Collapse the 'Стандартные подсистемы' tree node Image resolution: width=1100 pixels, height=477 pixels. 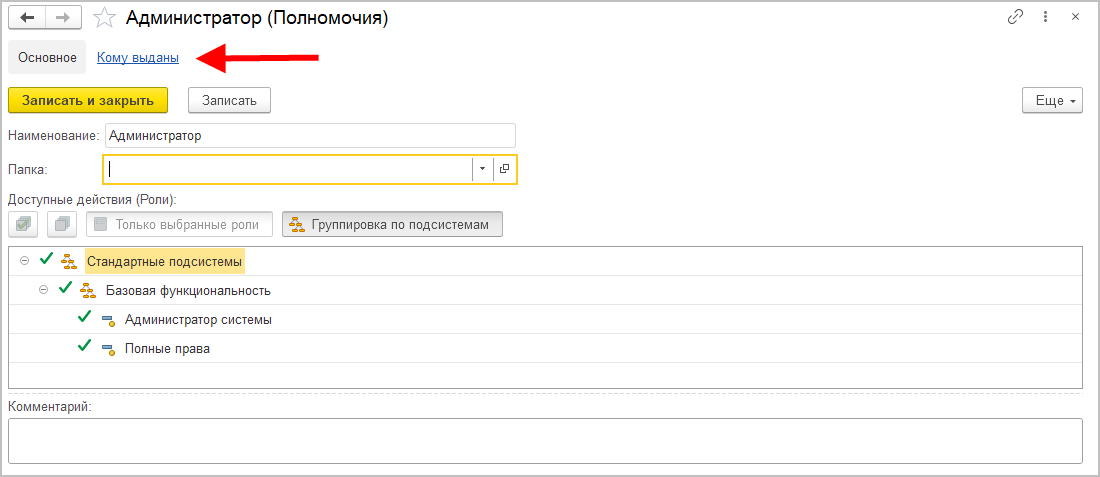pyautogui.click(x=25, y=261)
